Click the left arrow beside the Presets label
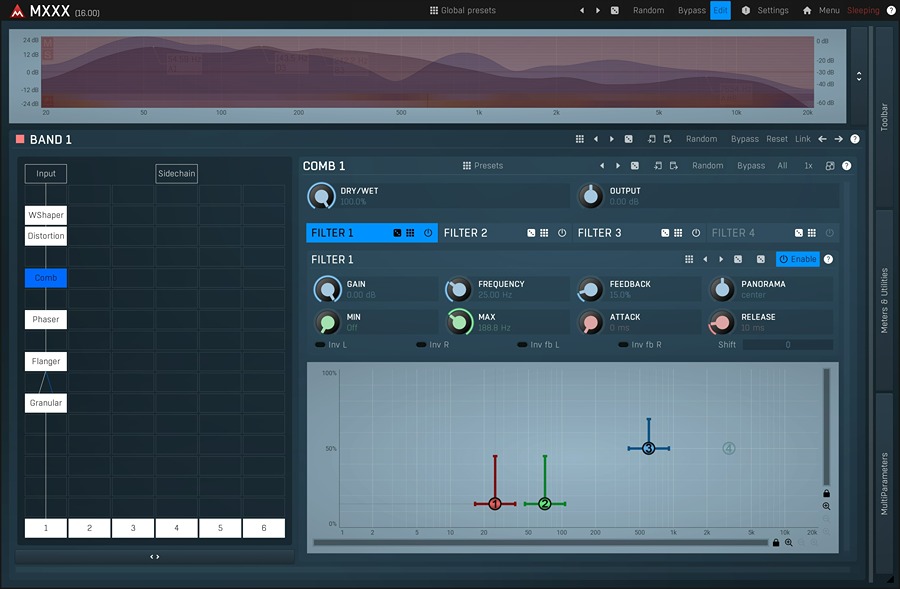Image resolution: width=900 pixels, height=589 pixels. coord(601,165)
